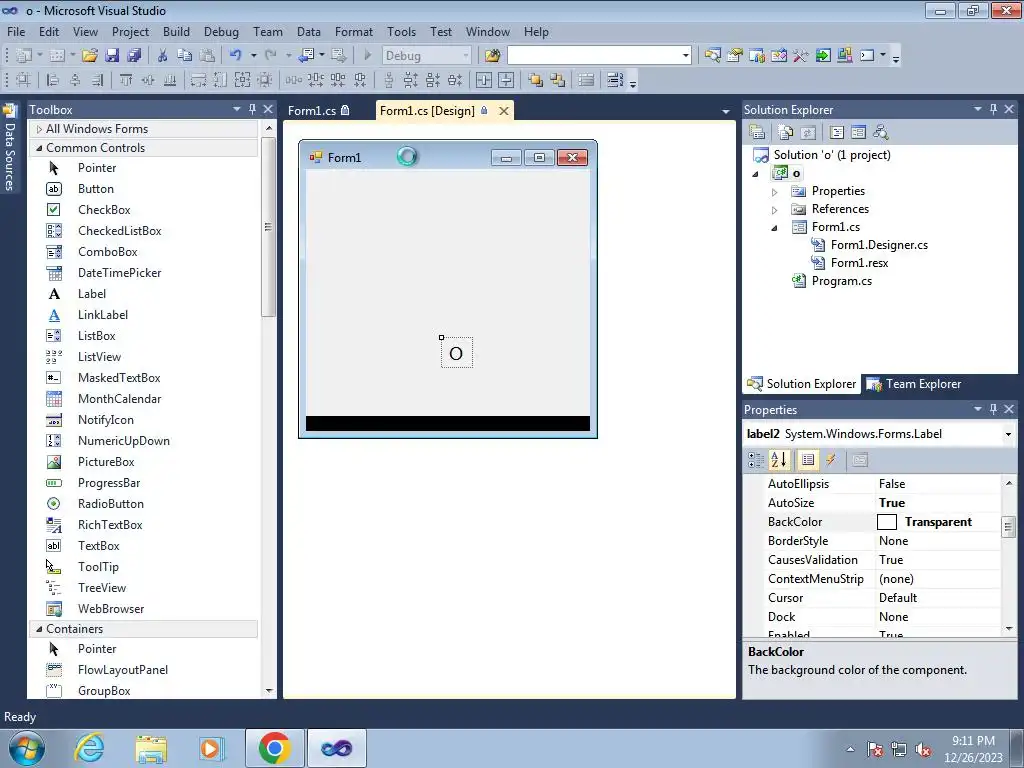Click the Properties panel vertical scrollbar thumb
This screenshot has width=1024, height=768.
pos(1008,526)
